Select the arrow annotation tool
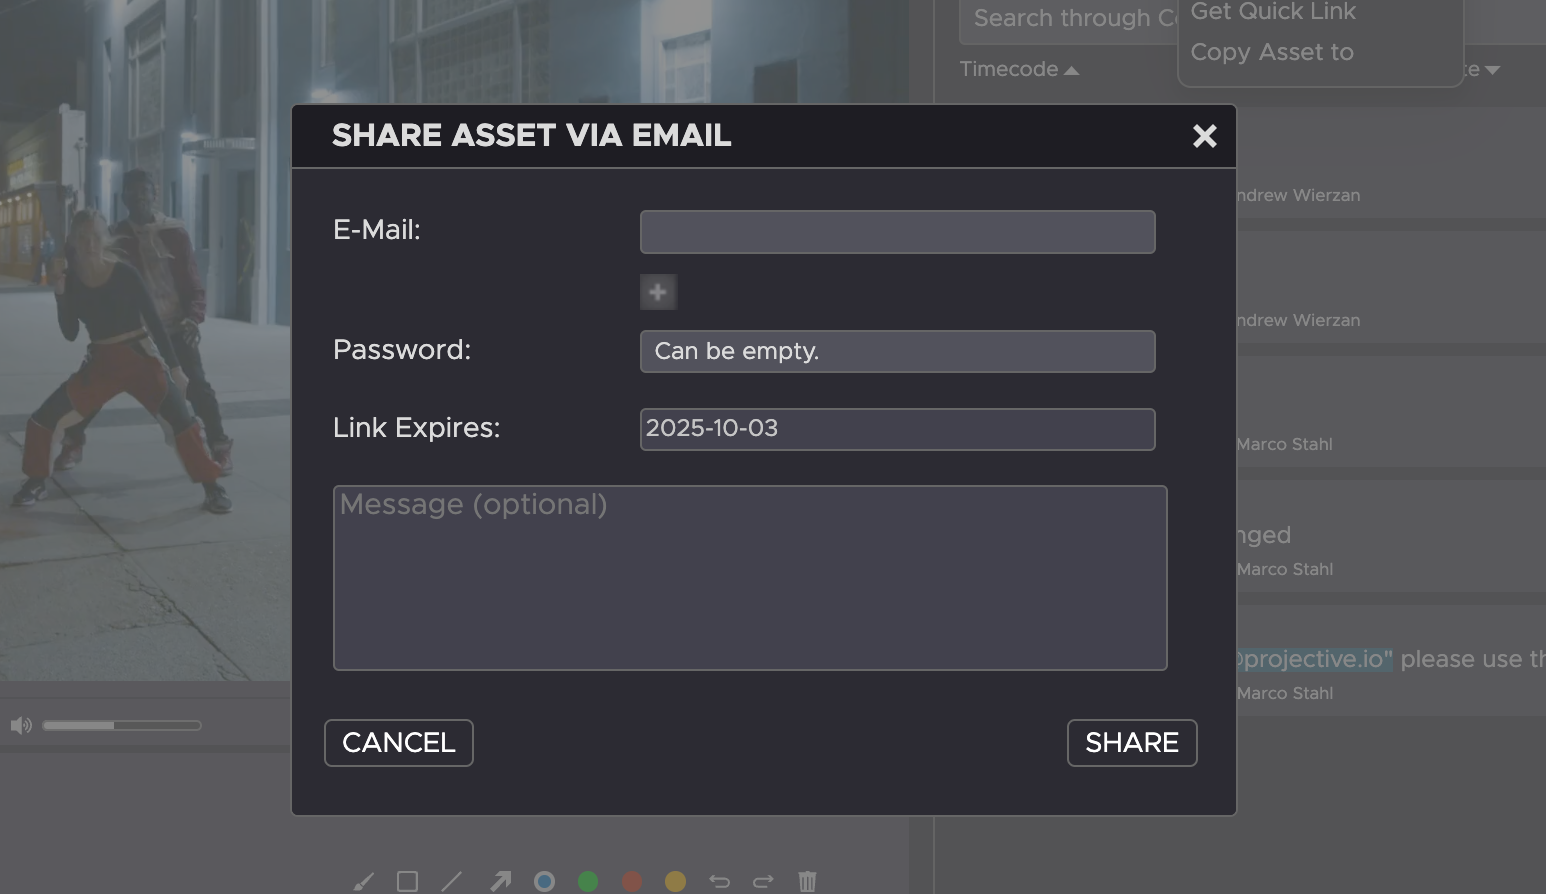The image size is (1546, 894). pos(500,881)
